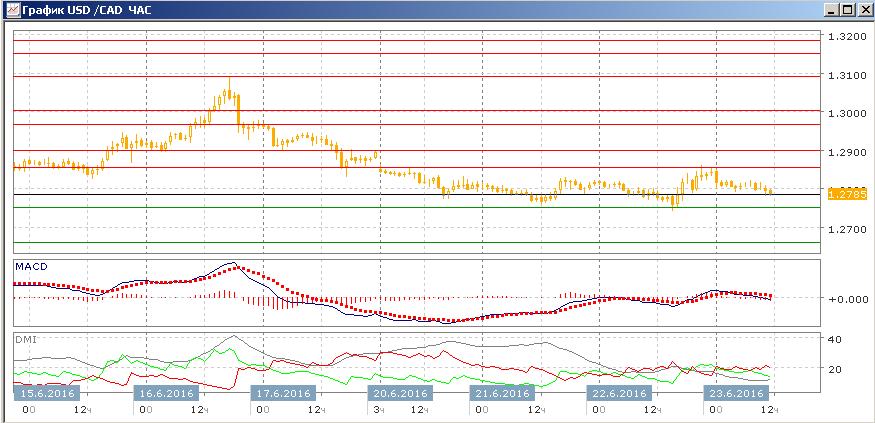Click the 21.6.2016 date marker
The width and height of the screenshot is (875, 423).
(502, 393)
